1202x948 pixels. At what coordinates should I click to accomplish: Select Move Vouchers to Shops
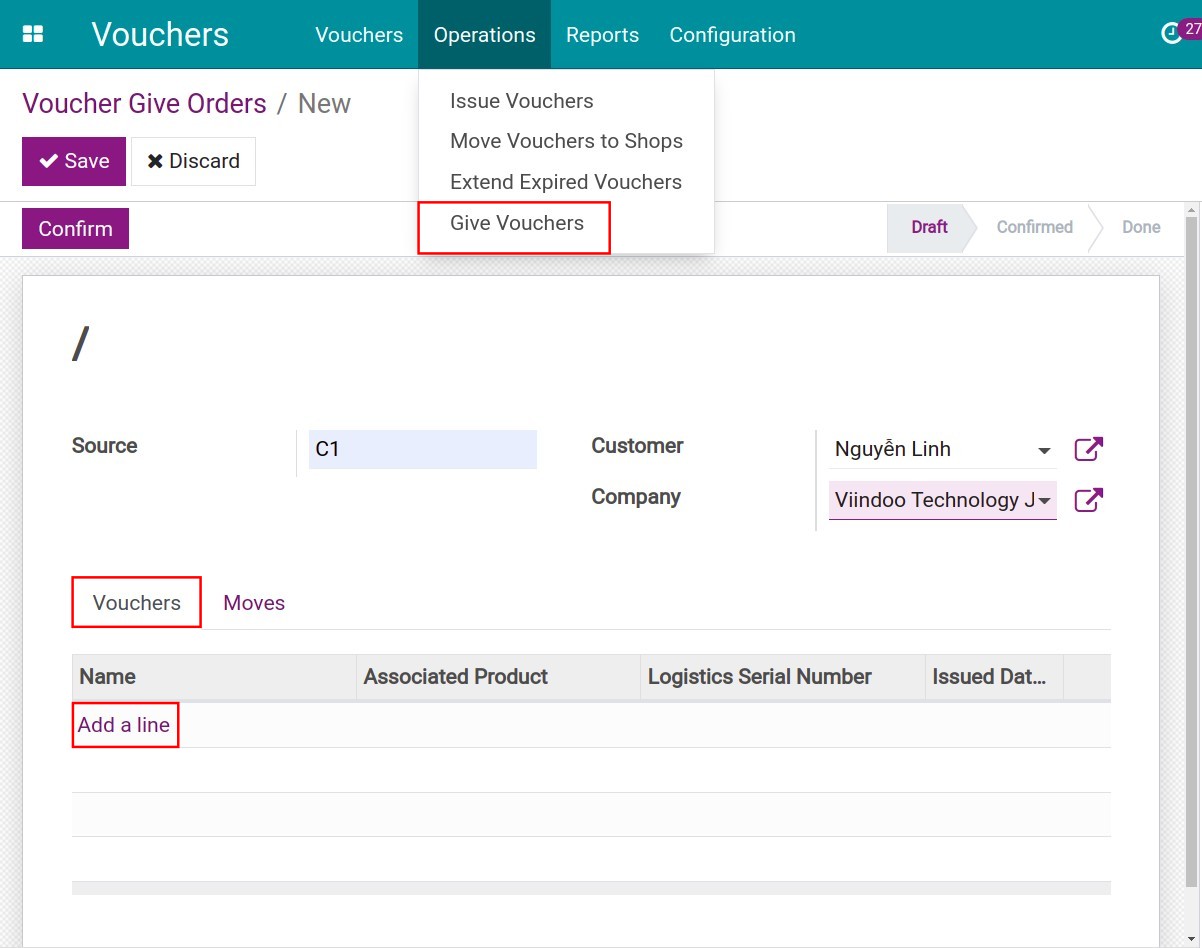coord(566,141)
